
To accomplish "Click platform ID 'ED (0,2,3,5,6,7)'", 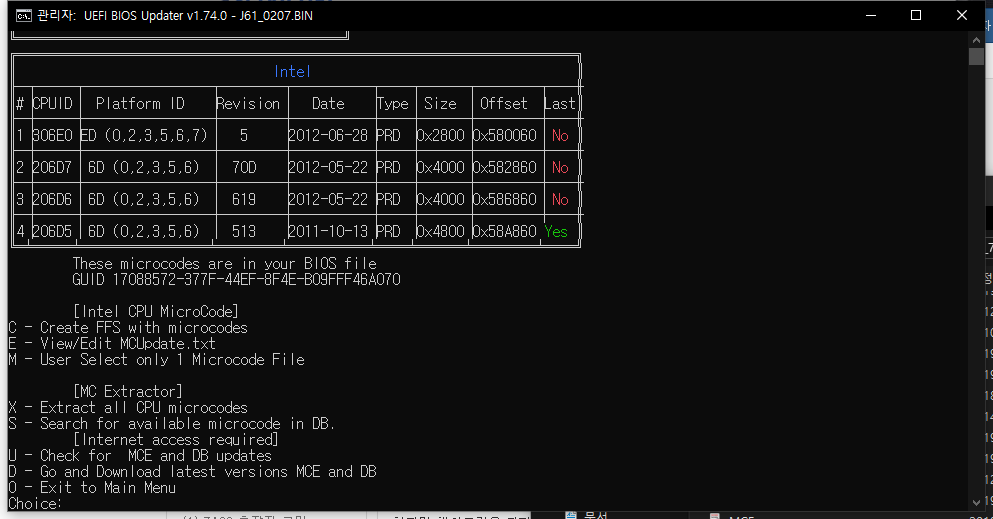I will coord(144,135).
